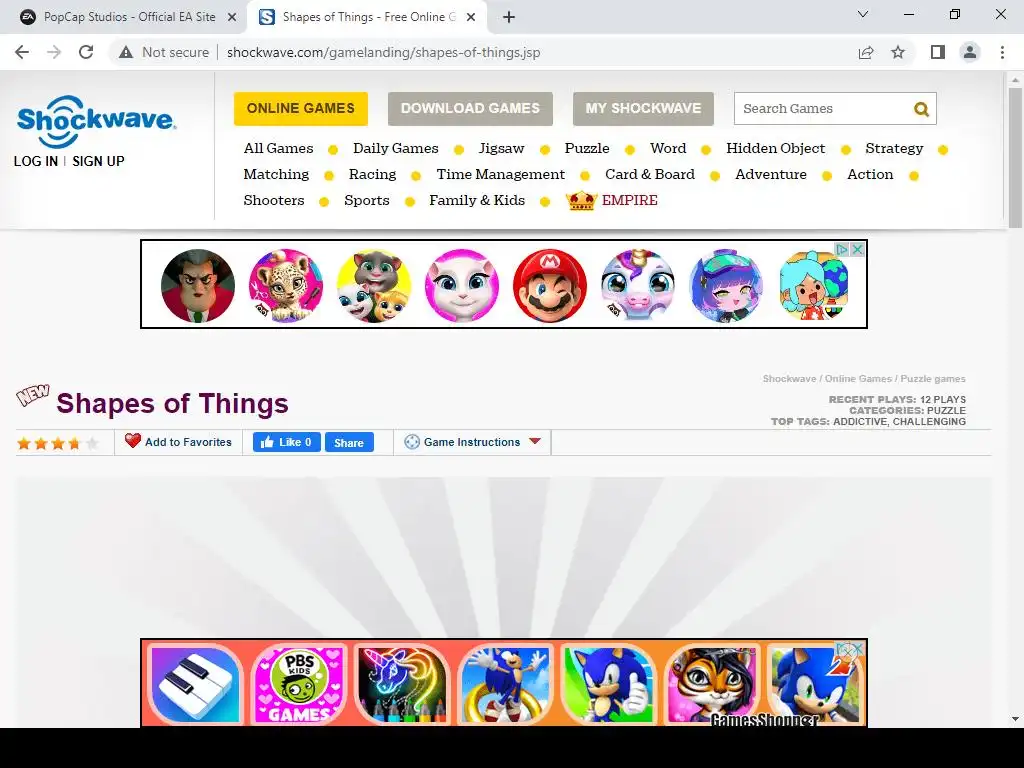This screenshot has width=1024, height=768.
Task: Close the PopCap Studios tab
Action: pyautogui.click(x=232, y=18)
